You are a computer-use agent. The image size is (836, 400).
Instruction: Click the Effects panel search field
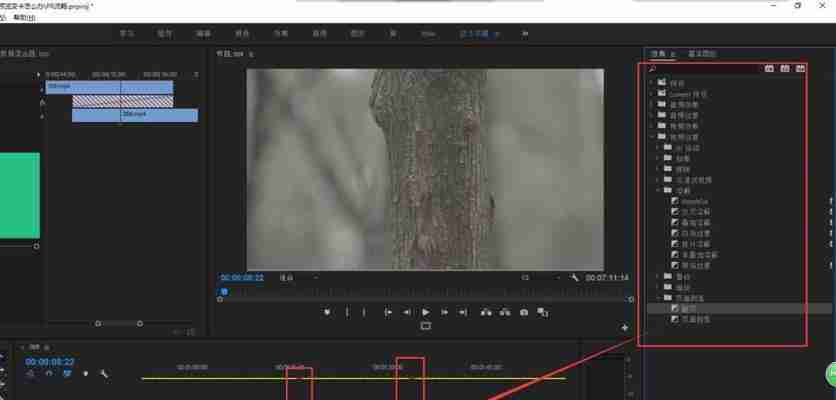[704, 68]
